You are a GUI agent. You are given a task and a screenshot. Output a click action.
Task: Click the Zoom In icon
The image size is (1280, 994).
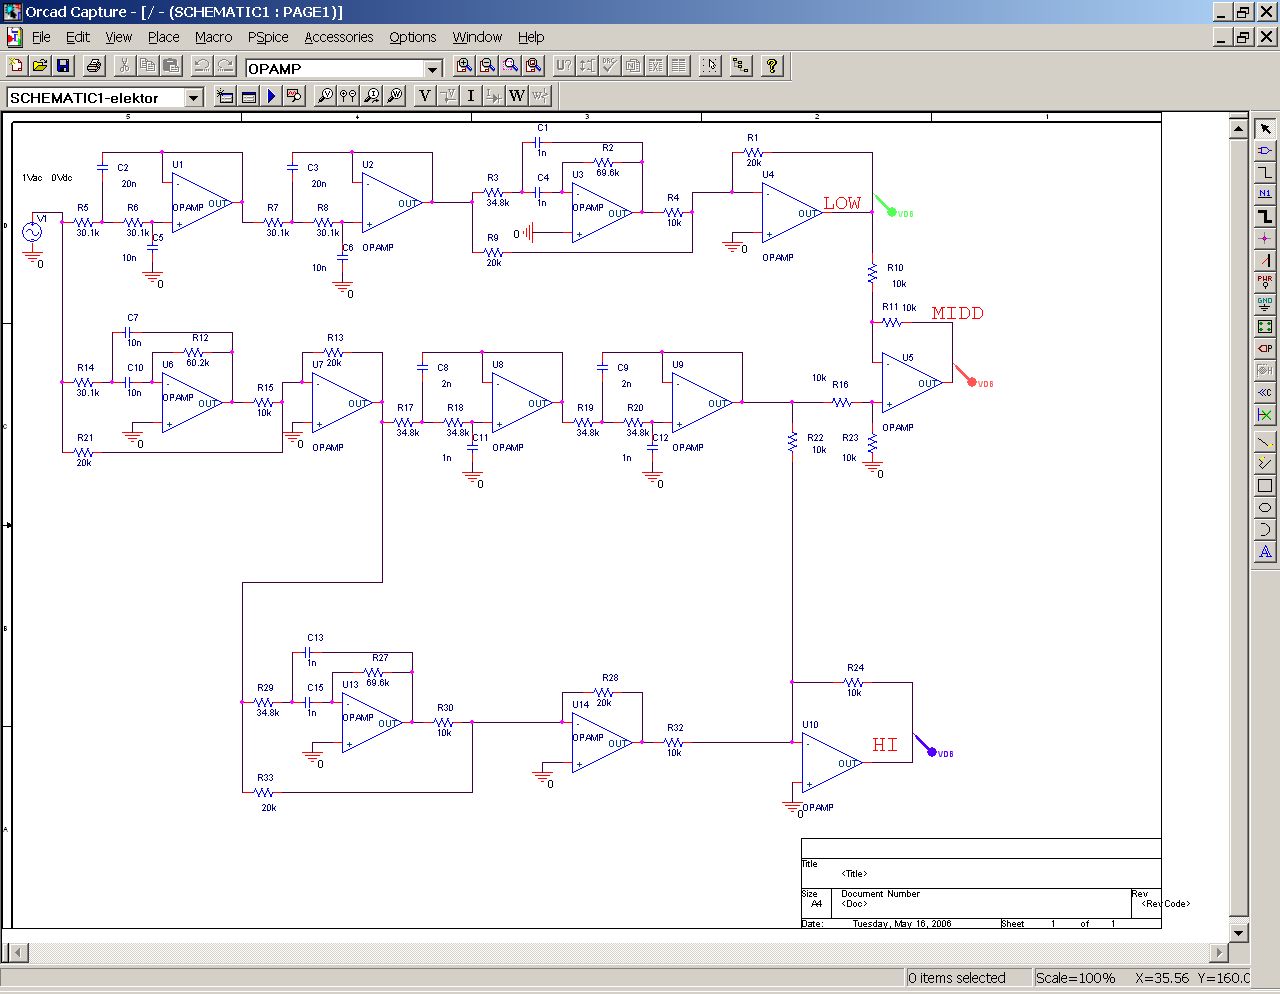coord(464,66)
